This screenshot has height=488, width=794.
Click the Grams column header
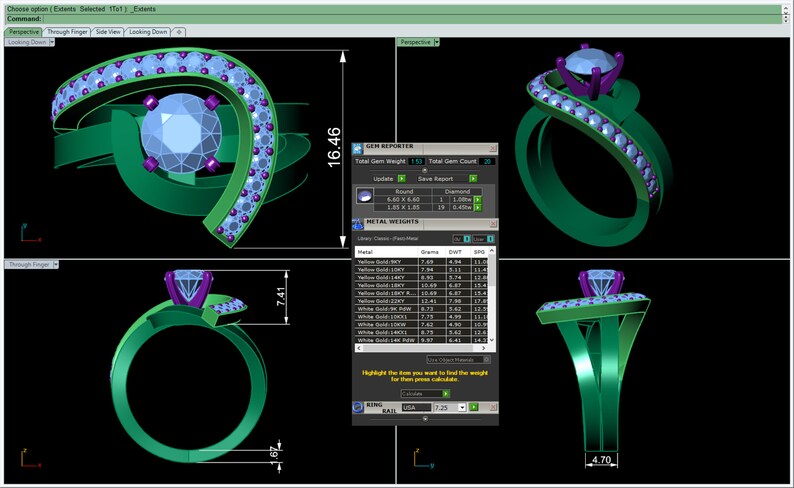click(x=432, y=252)
